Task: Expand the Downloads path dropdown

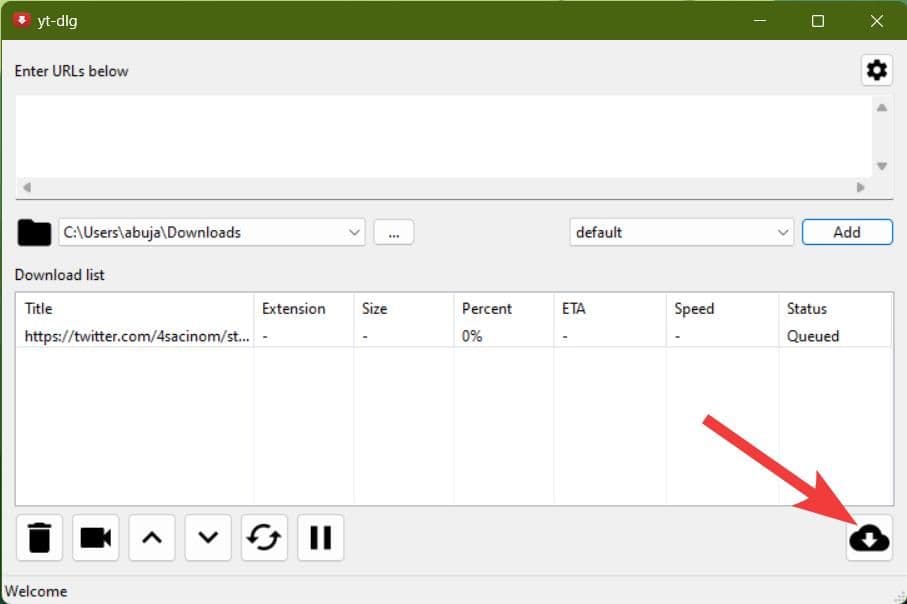Action: pyautogui.click(x=354, y=232)
